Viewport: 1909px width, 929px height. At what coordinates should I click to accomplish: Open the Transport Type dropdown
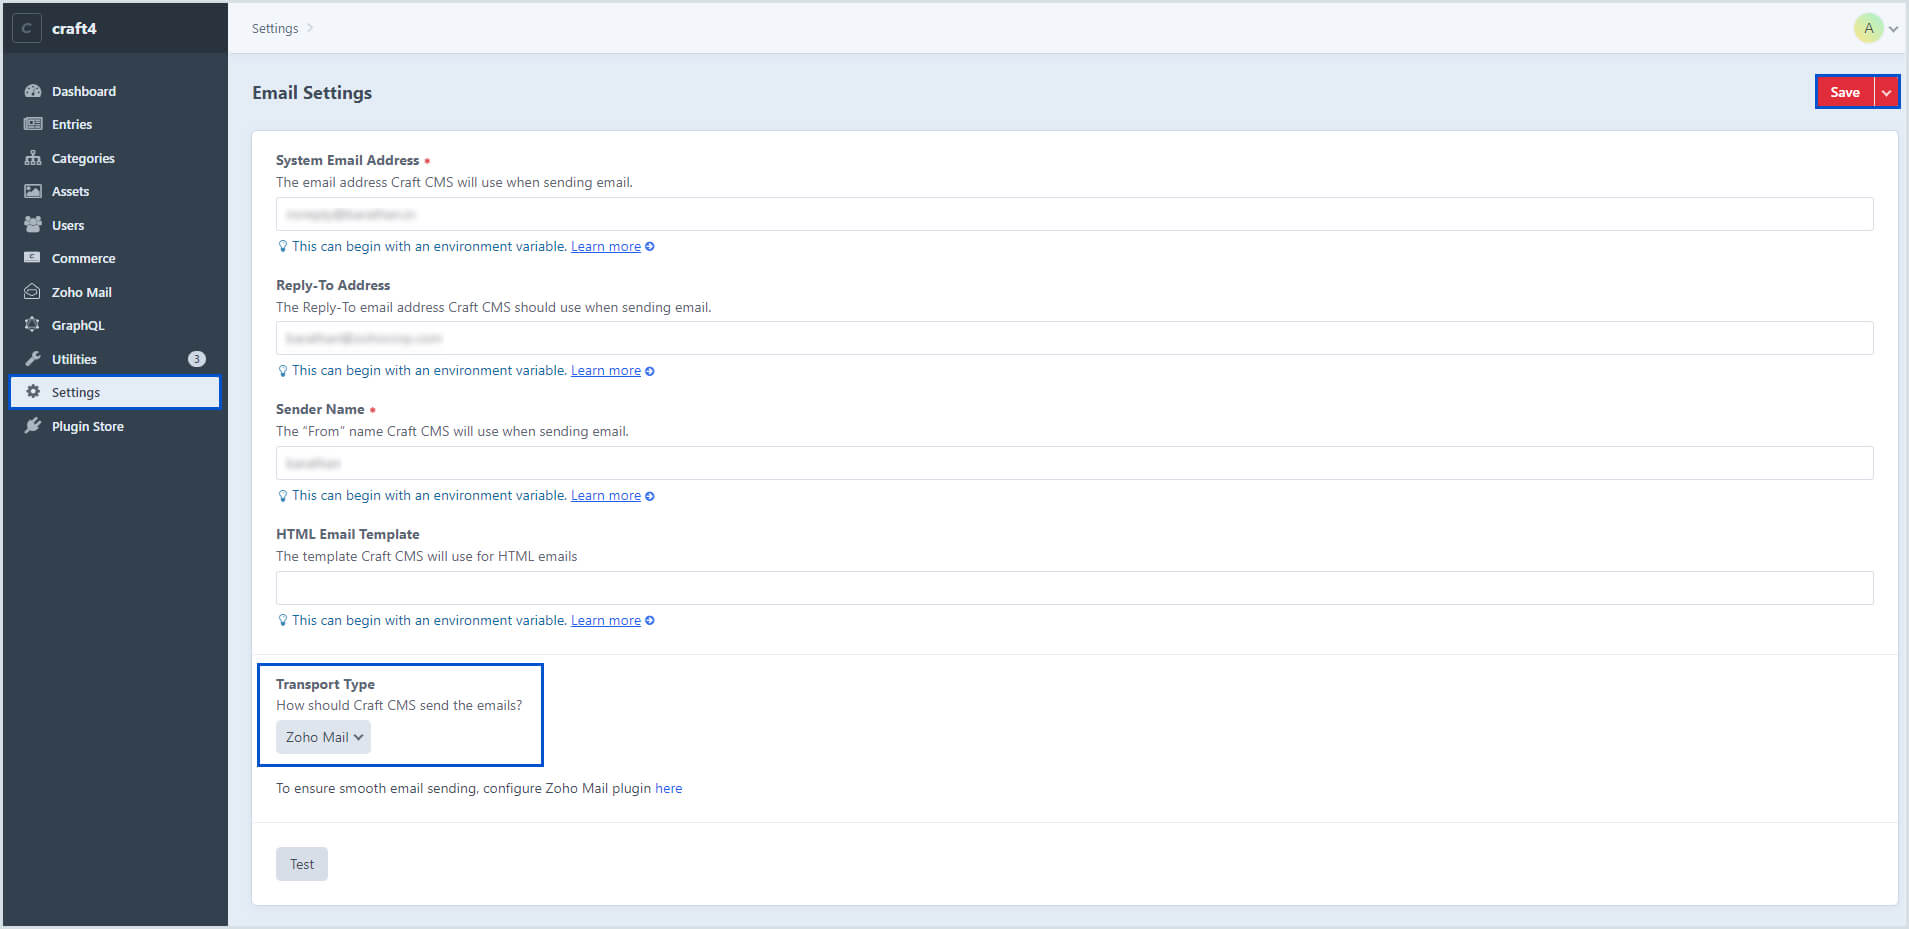pyautogui.click(x=323, y=737)
